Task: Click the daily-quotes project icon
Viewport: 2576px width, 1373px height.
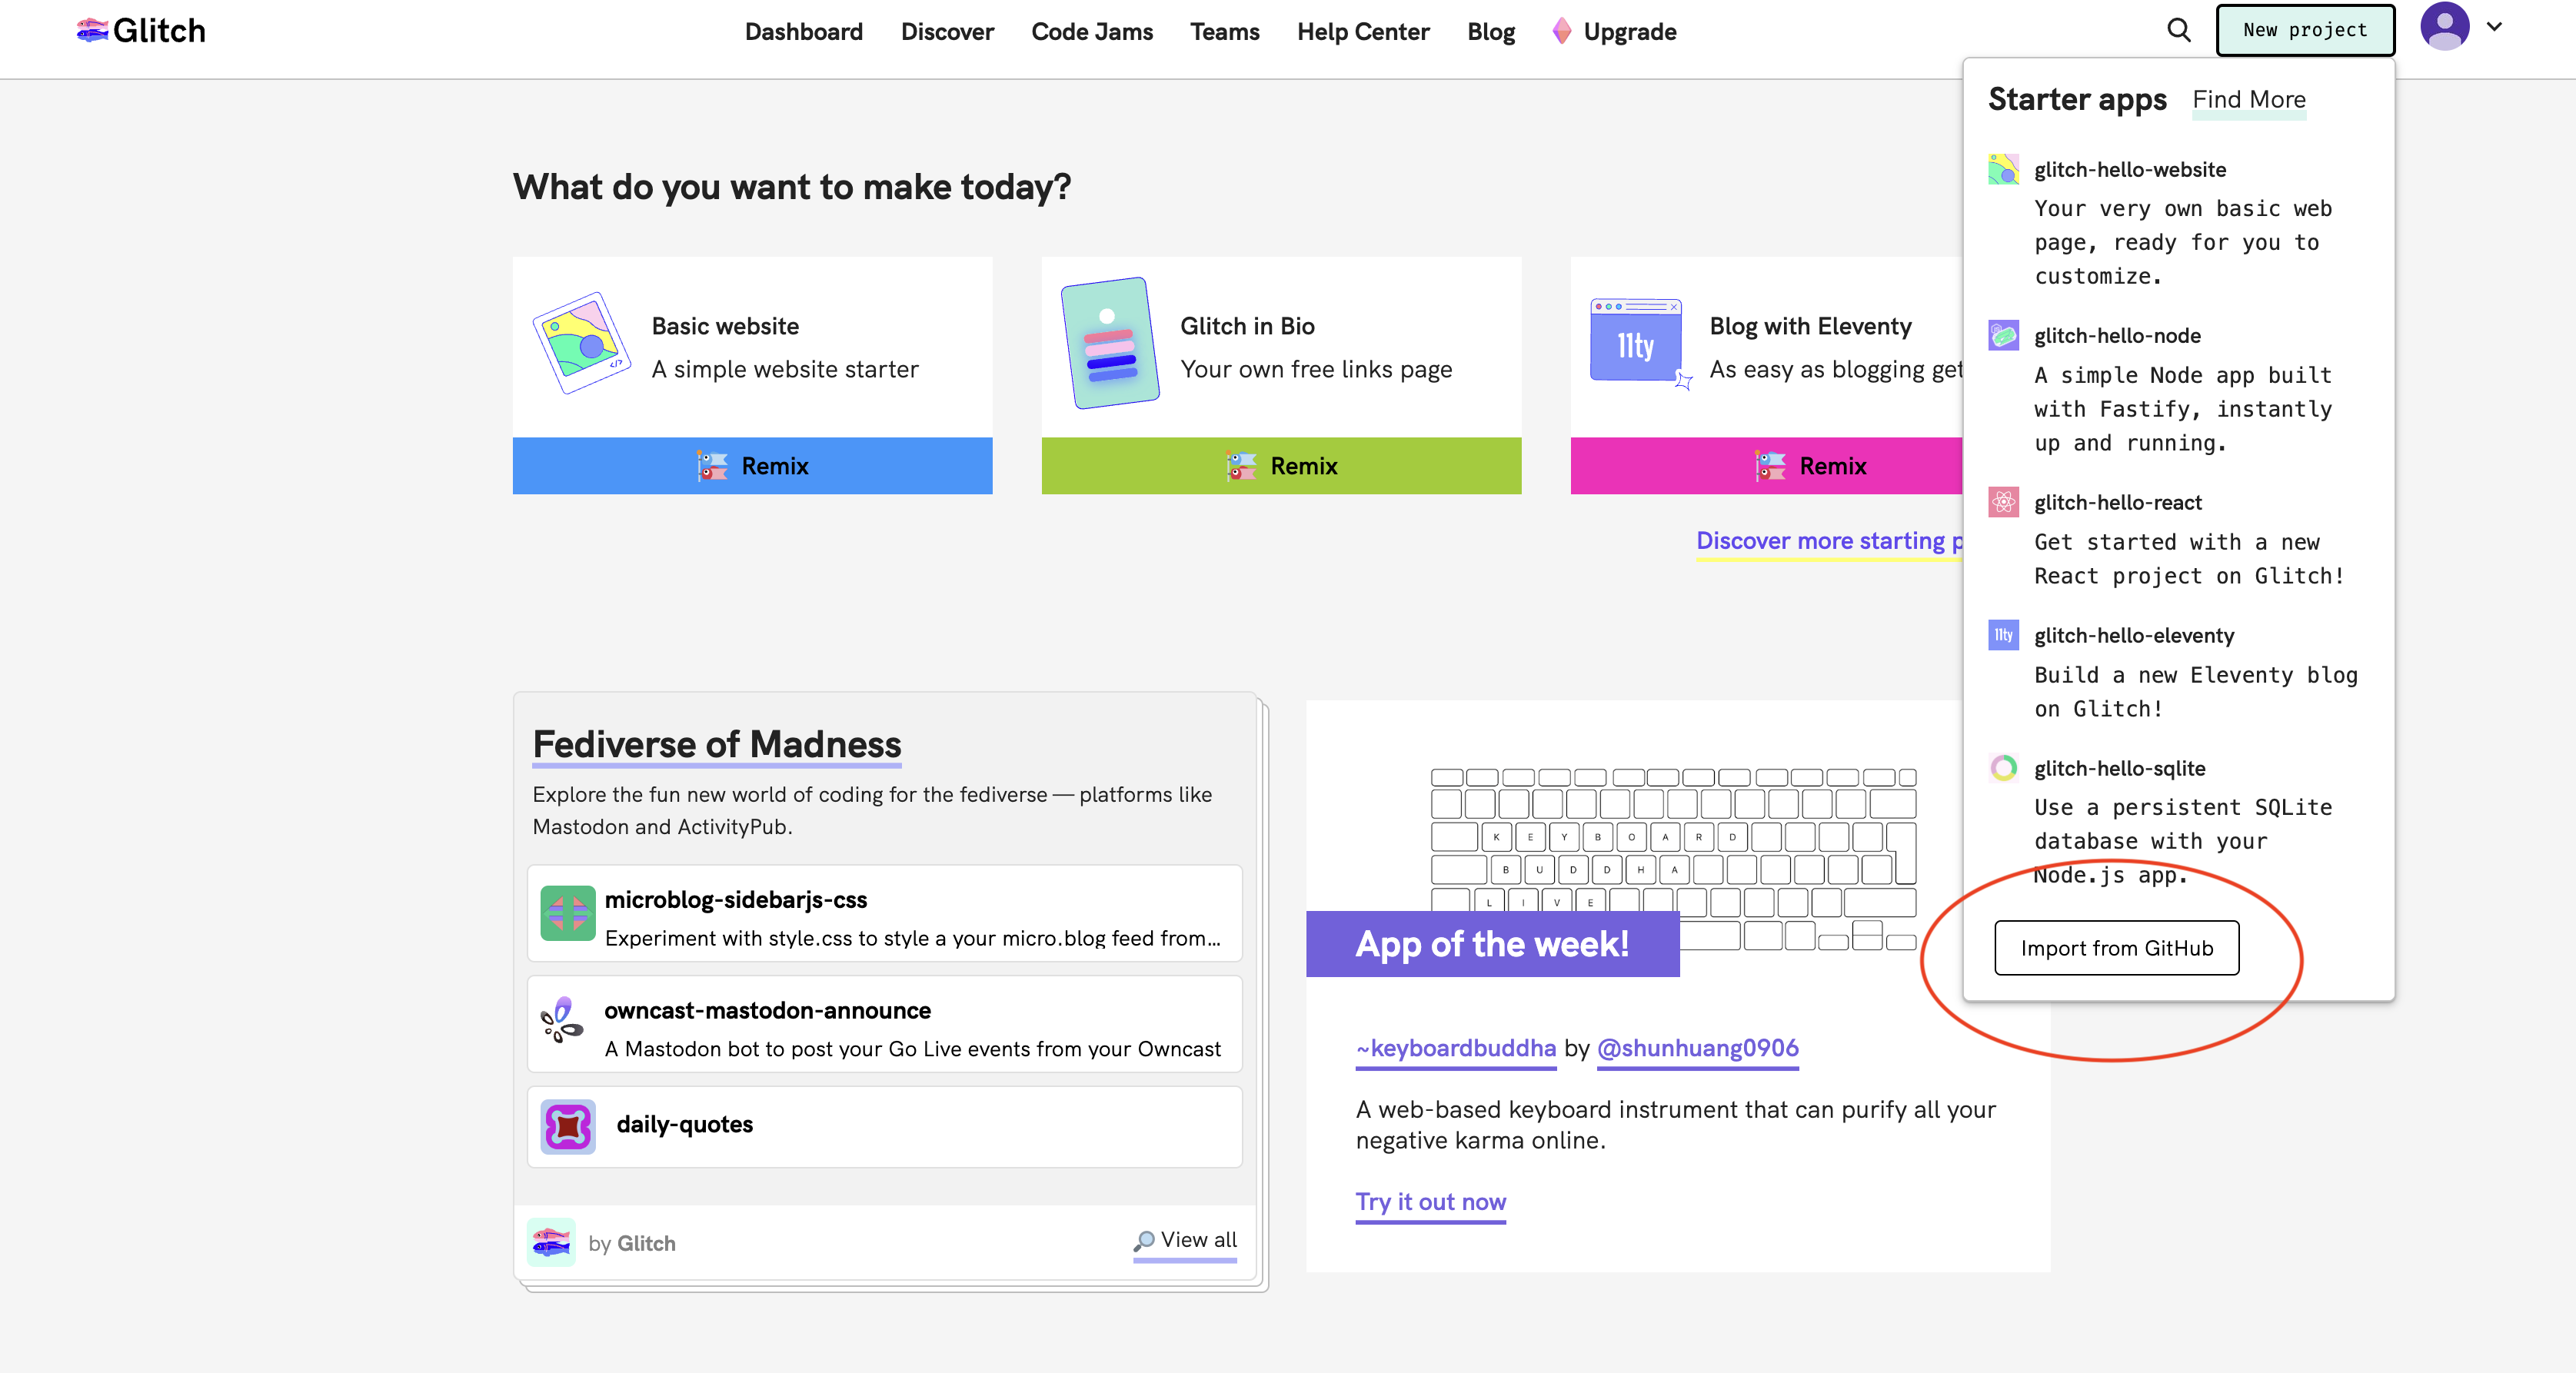Action: pos(567,1126)
